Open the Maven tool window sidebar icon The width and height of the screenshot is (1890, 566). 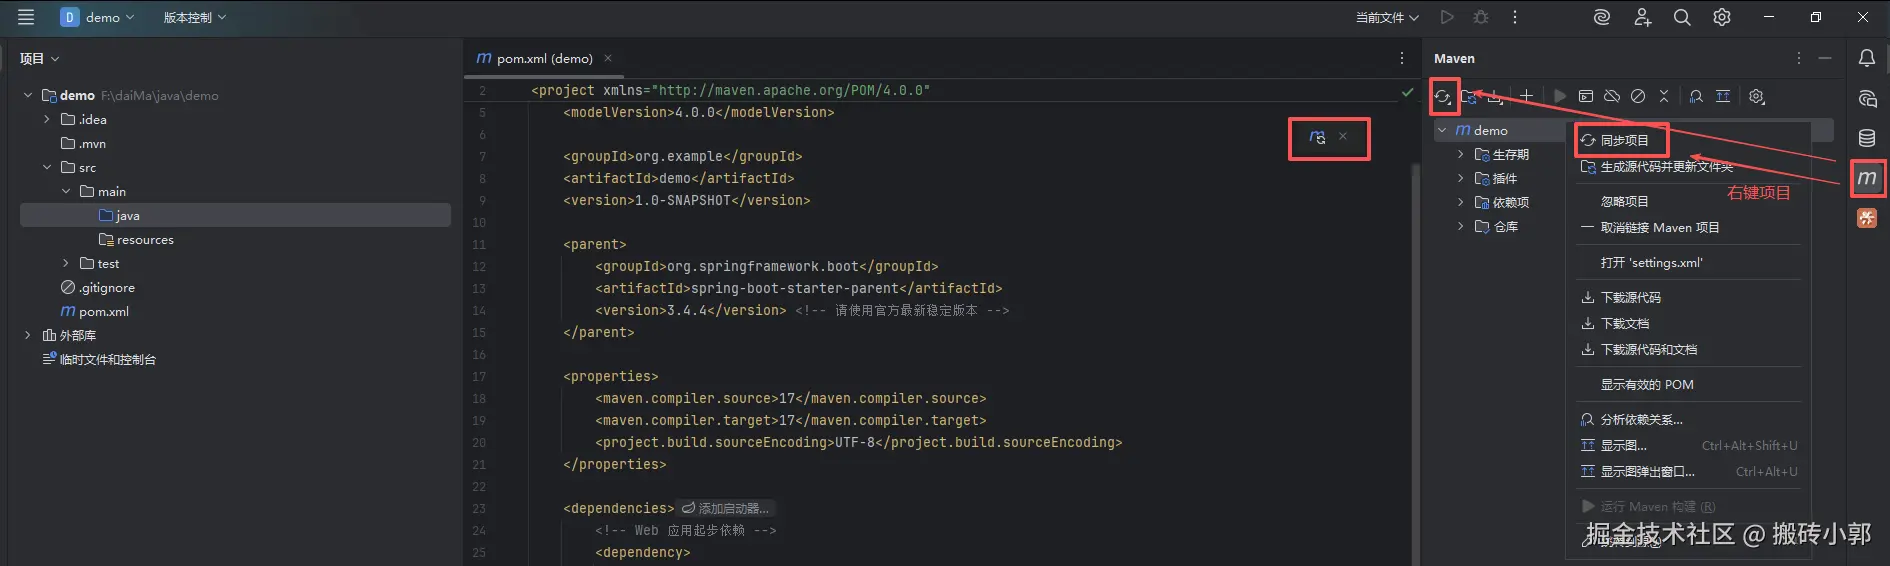pos(1867,178)
